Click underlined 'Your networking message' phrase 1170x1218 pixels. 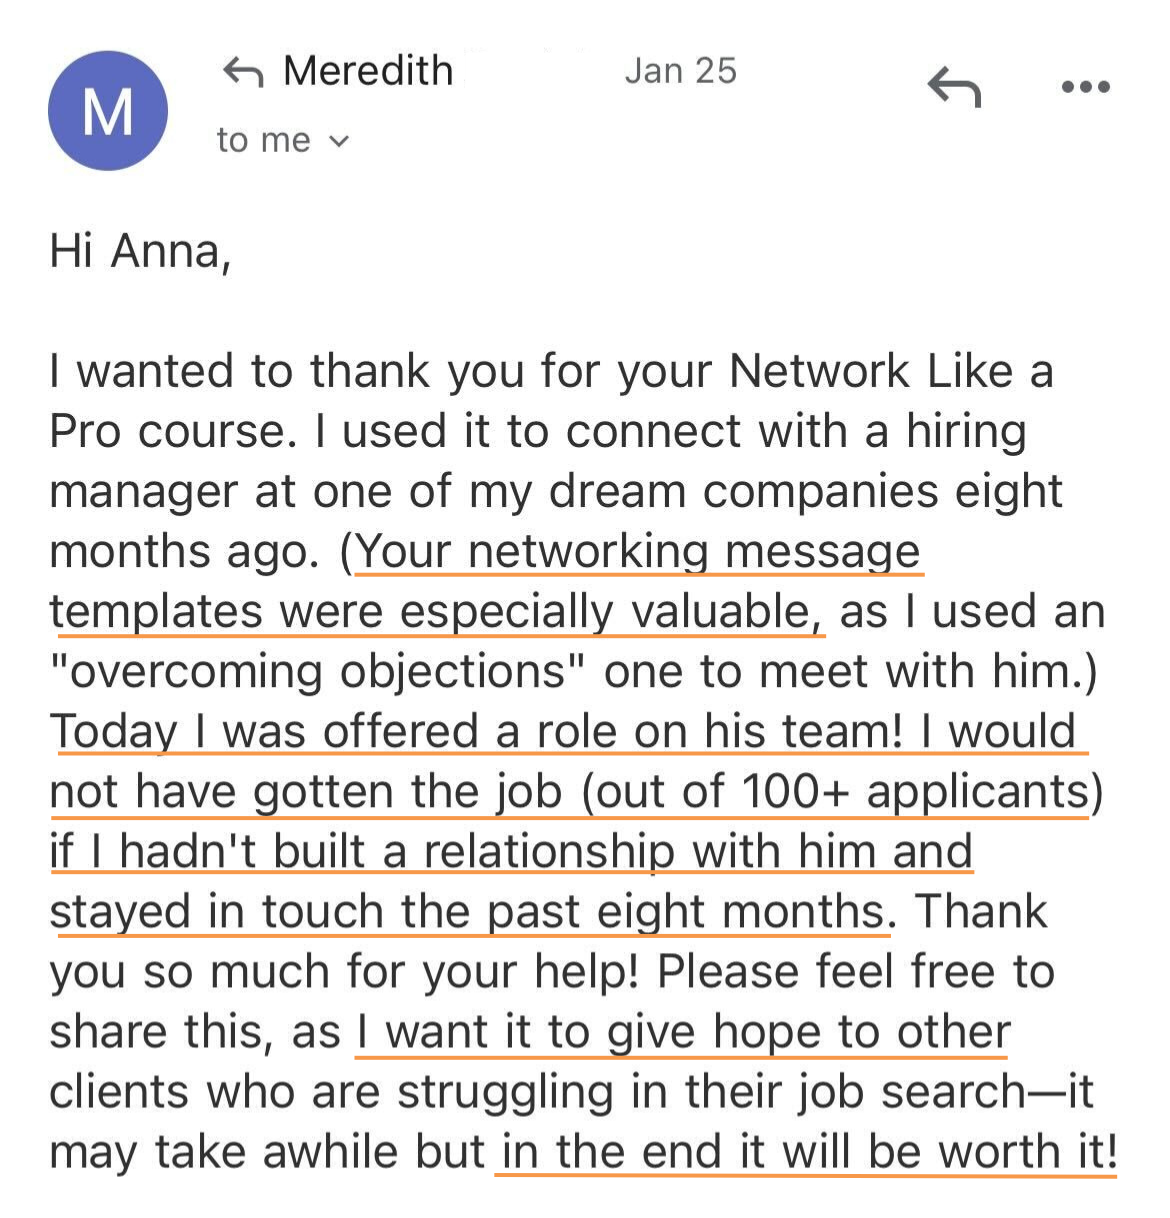click(x=638, y=551)
